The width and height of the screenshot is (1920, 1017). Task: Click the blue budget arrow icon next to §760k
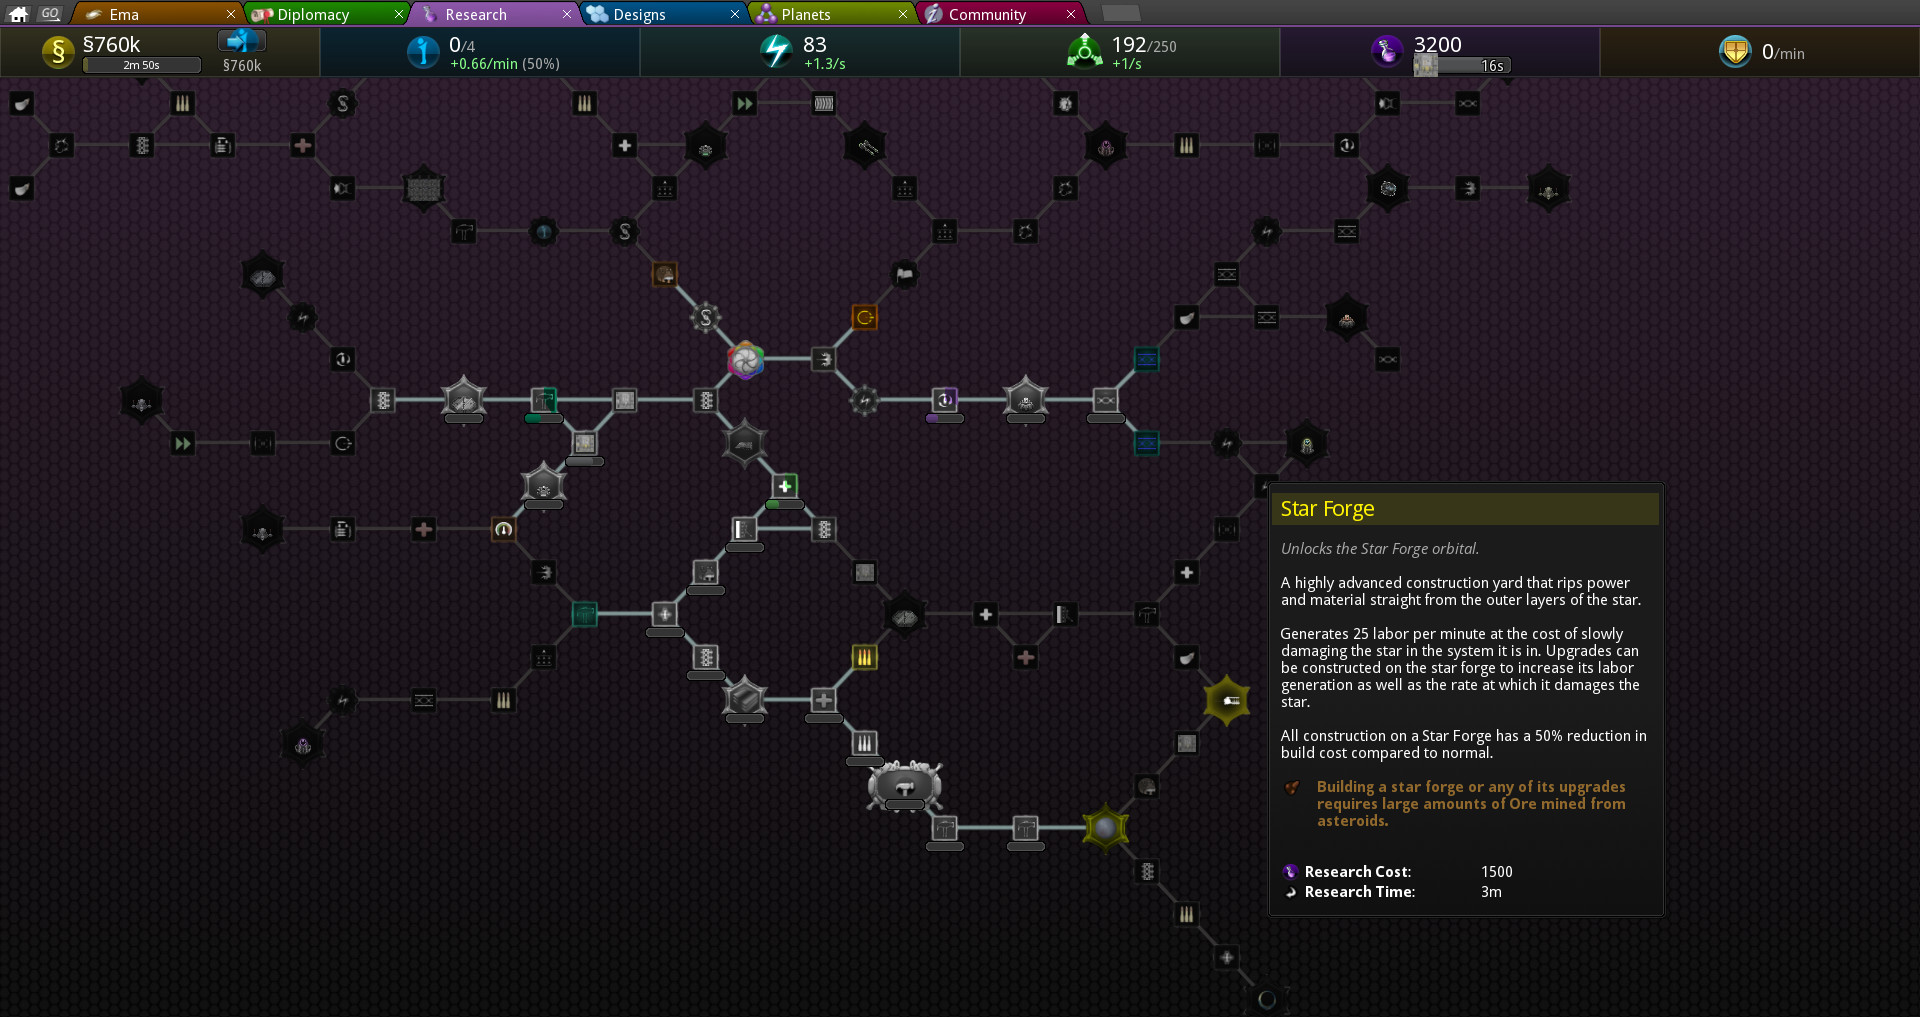point(241,42)
